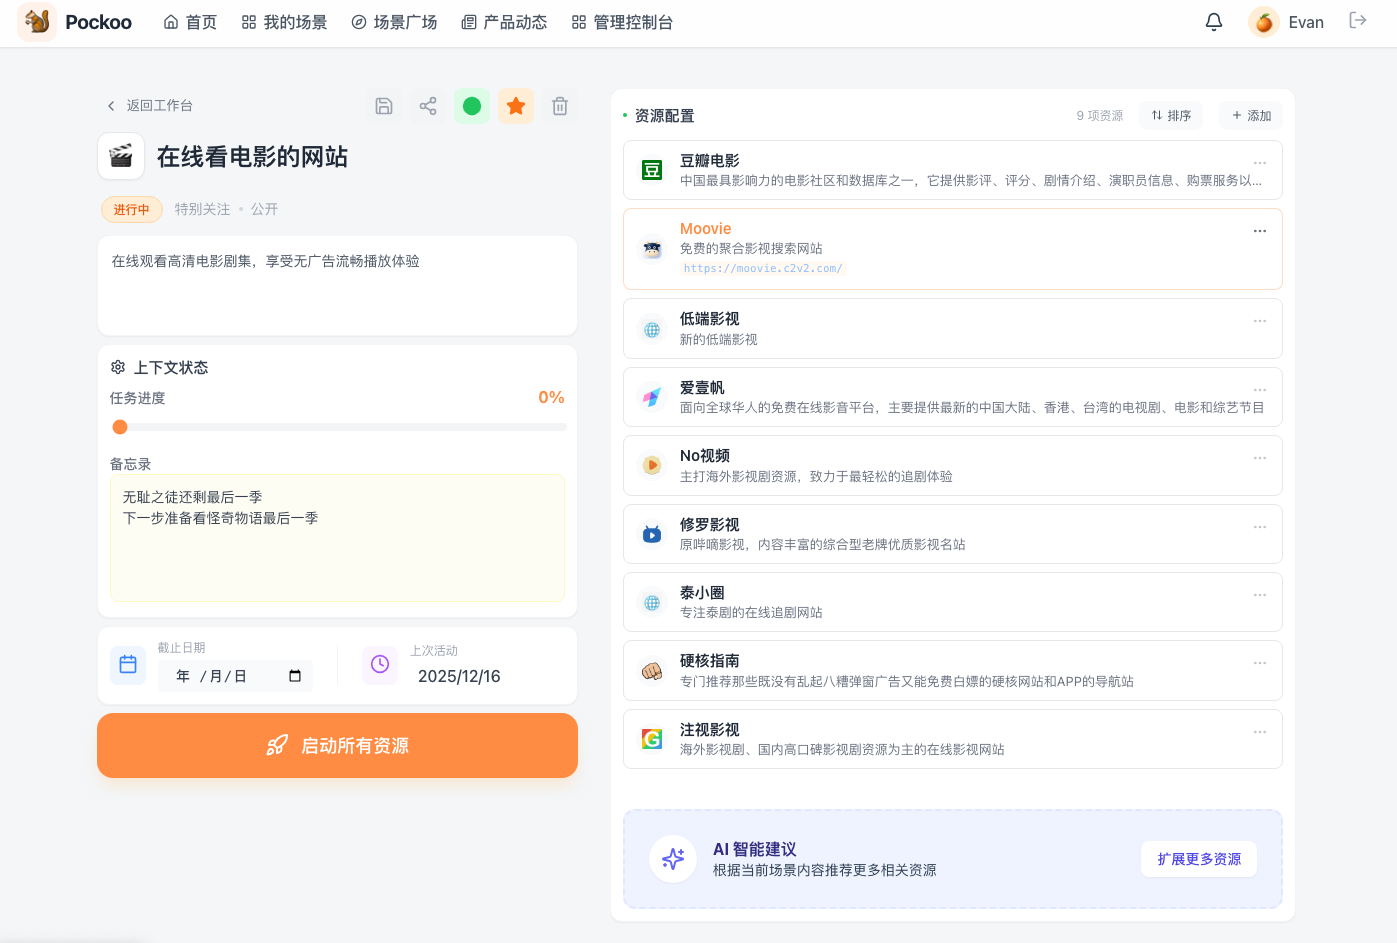Toggle 特别关注 next to the 进行中 badge
Screen dimensions: 1397x943
(x=202, y=209)
